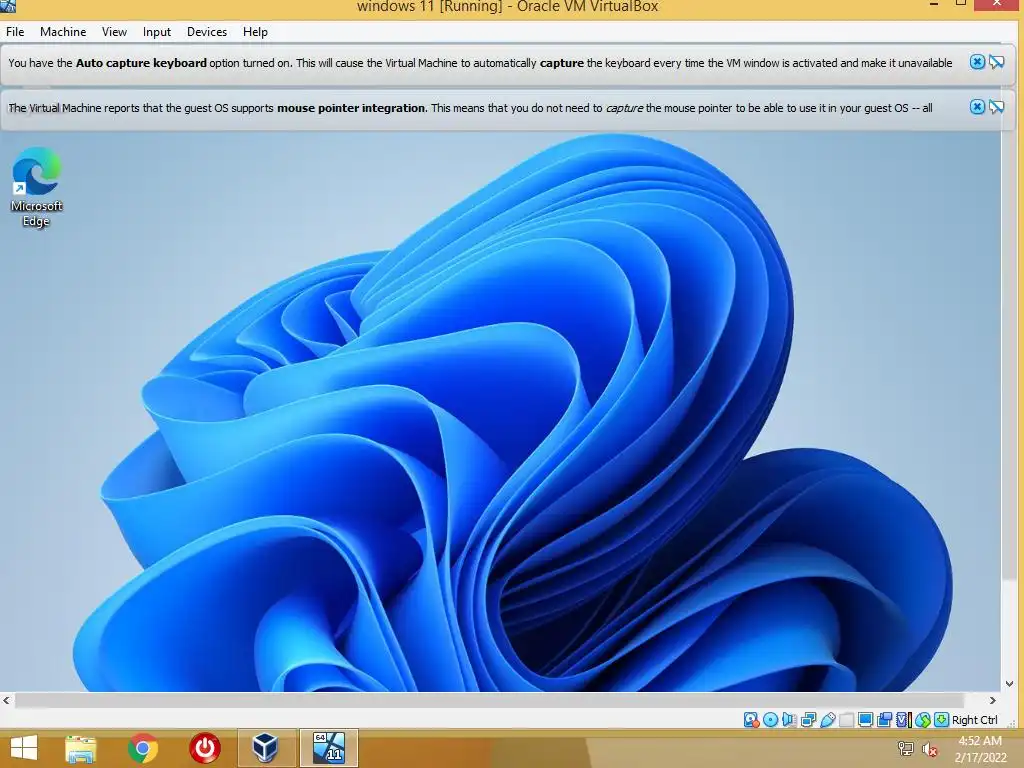This screenshot has width=1024, height=768.
Task: Click the hard disk activity status icon
Action: [752, 720]
